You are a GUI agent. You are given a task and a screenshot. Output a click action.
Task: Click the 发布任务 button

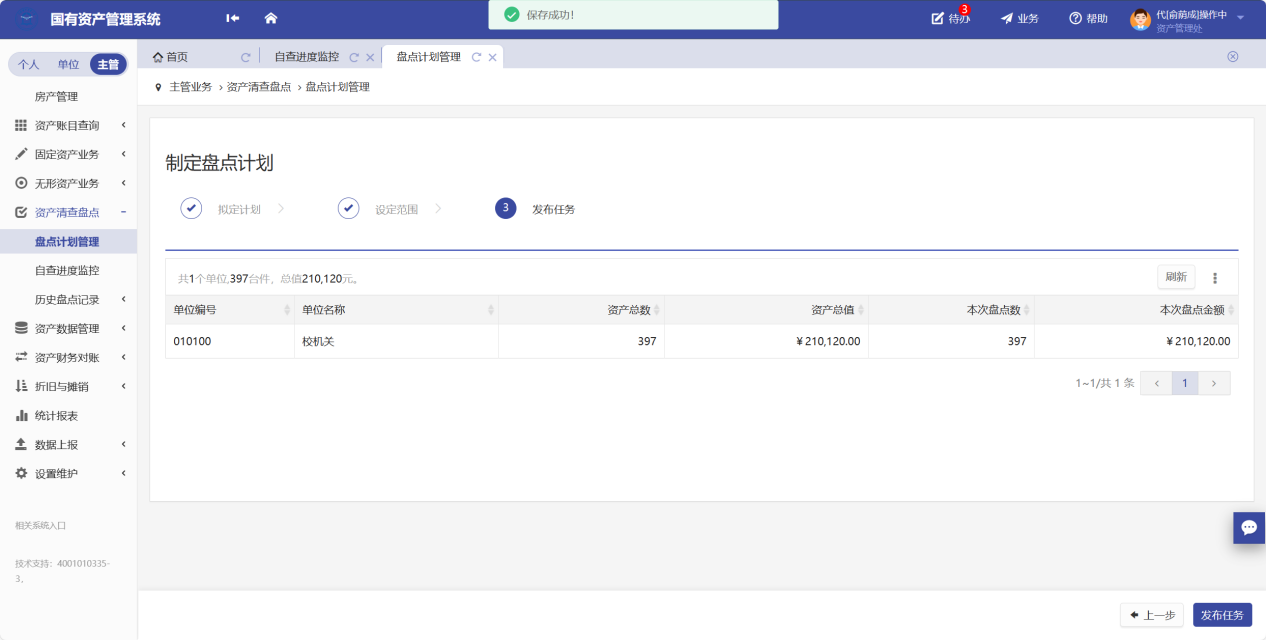1222,615
